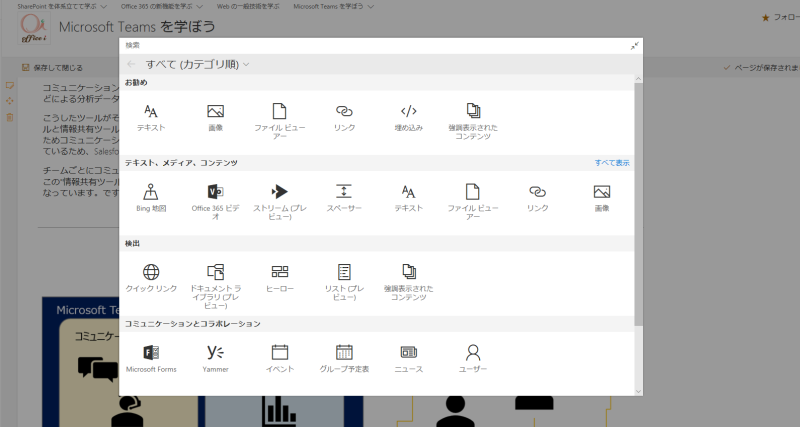800x427 pixels.
Task: Select ファイル ビューアー under テキスト、メディア、コンテンツ
Action: coord(473,202)
